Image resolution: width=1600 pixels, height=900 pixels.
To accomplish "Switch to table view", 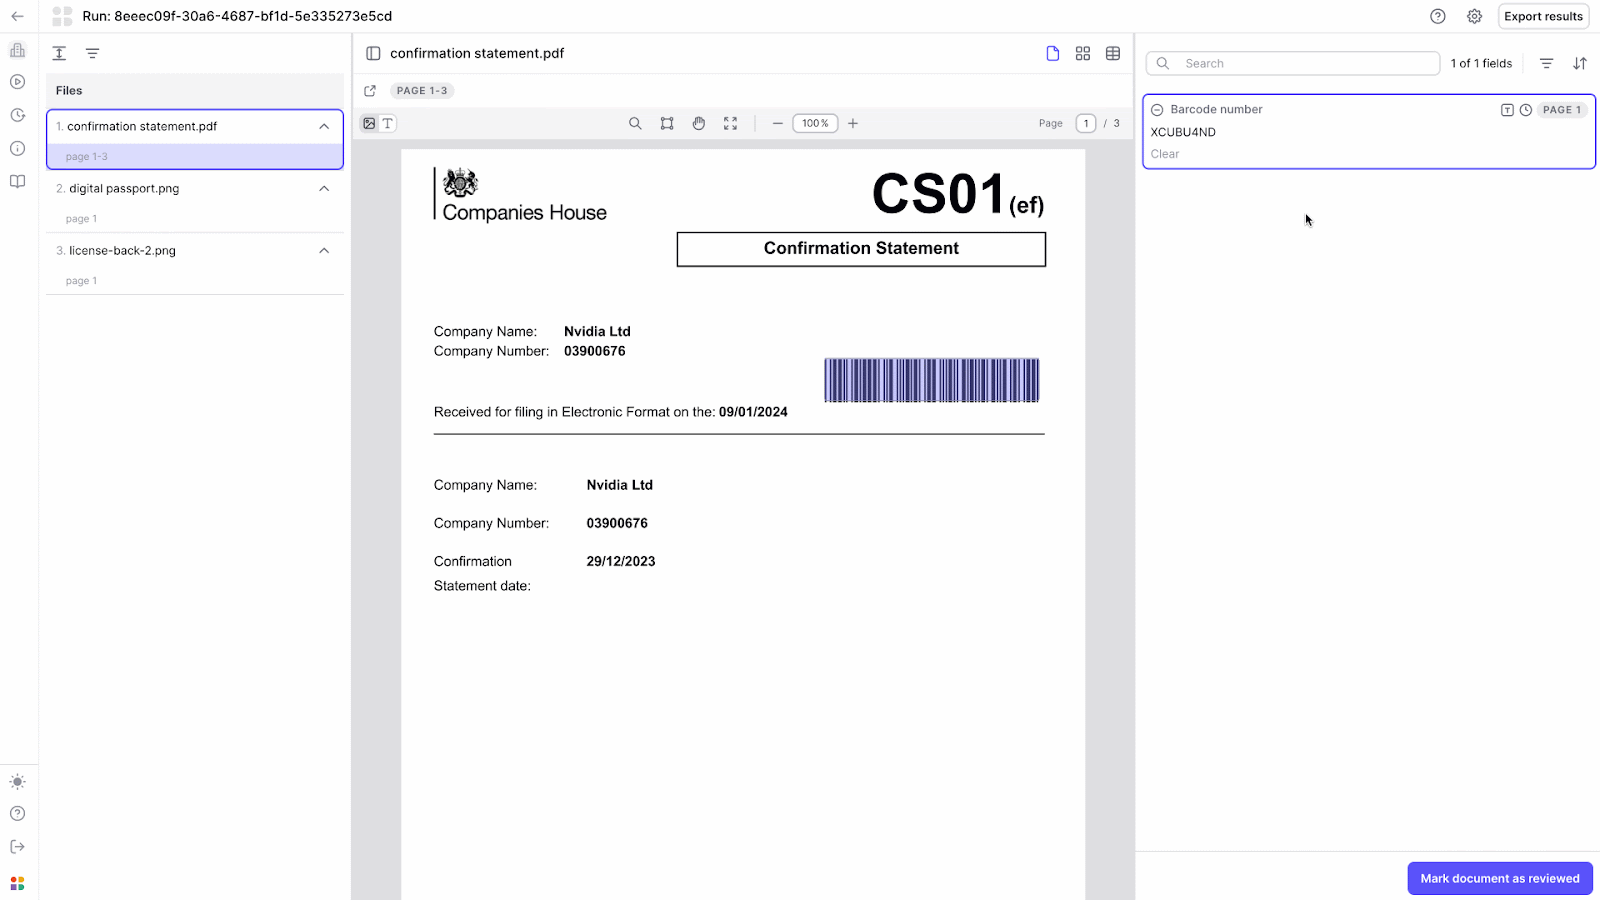I will tap(1113, 53).
